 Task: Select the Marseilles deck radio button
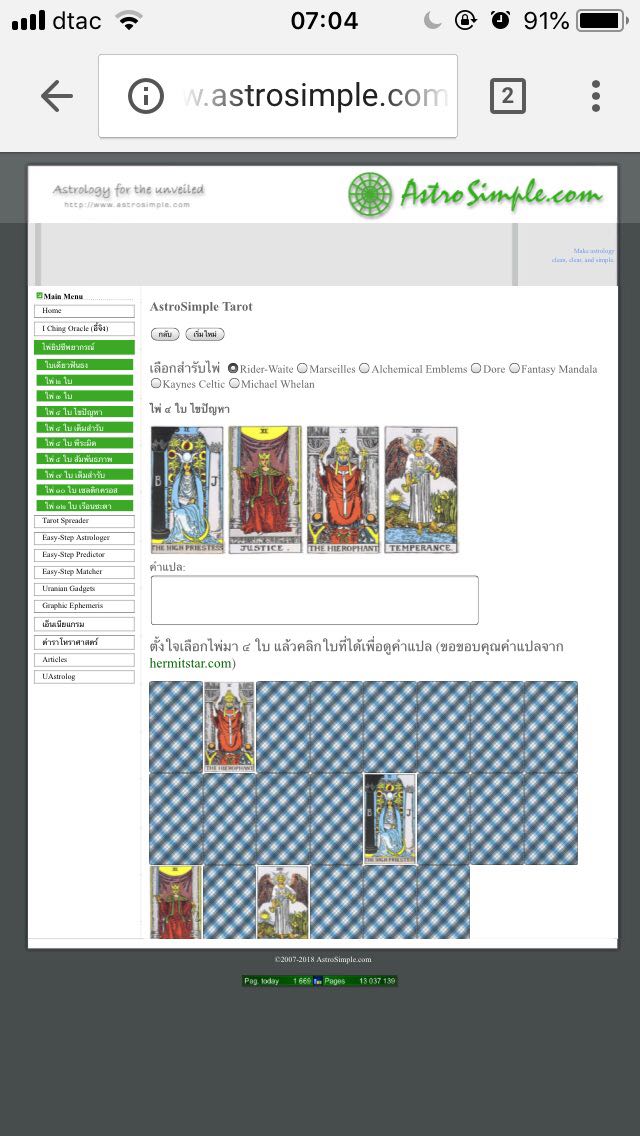click(302, 368)
